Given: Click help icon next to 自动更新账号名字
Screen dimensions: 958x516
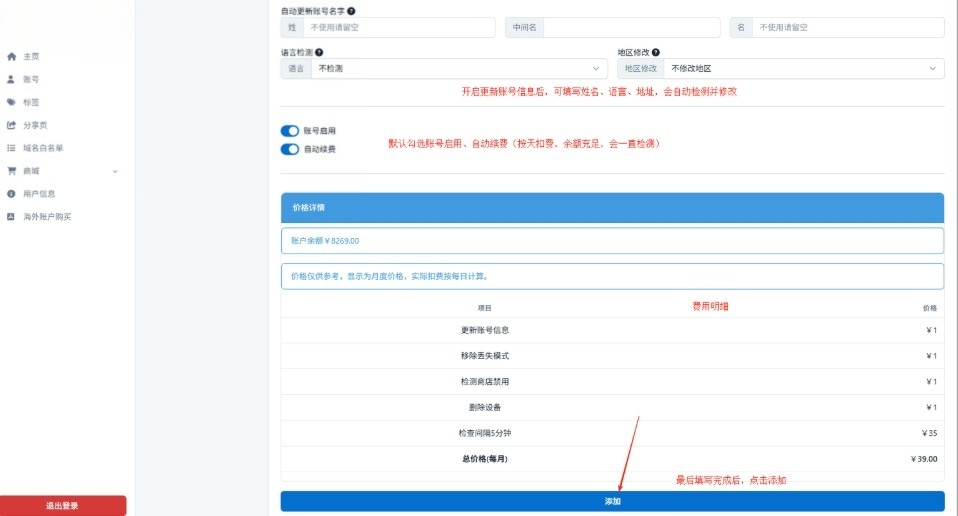Looking at the screenshot, I should tap(351, 11).
